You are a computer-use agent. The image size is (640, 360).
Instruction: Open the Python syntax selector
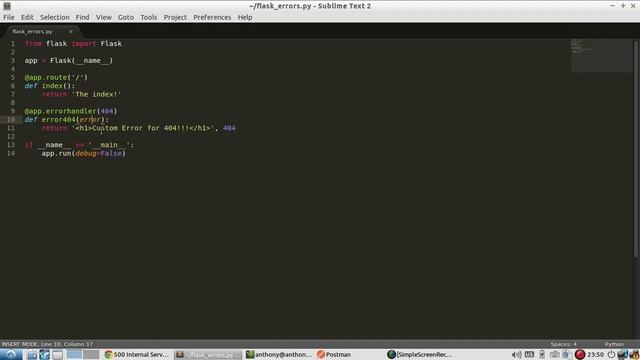coord(614,344)
